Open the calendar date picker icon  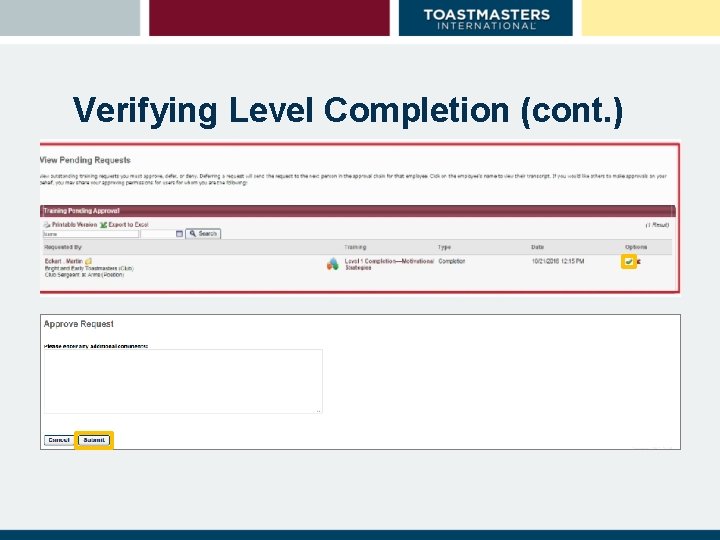(x=180, y=234)
